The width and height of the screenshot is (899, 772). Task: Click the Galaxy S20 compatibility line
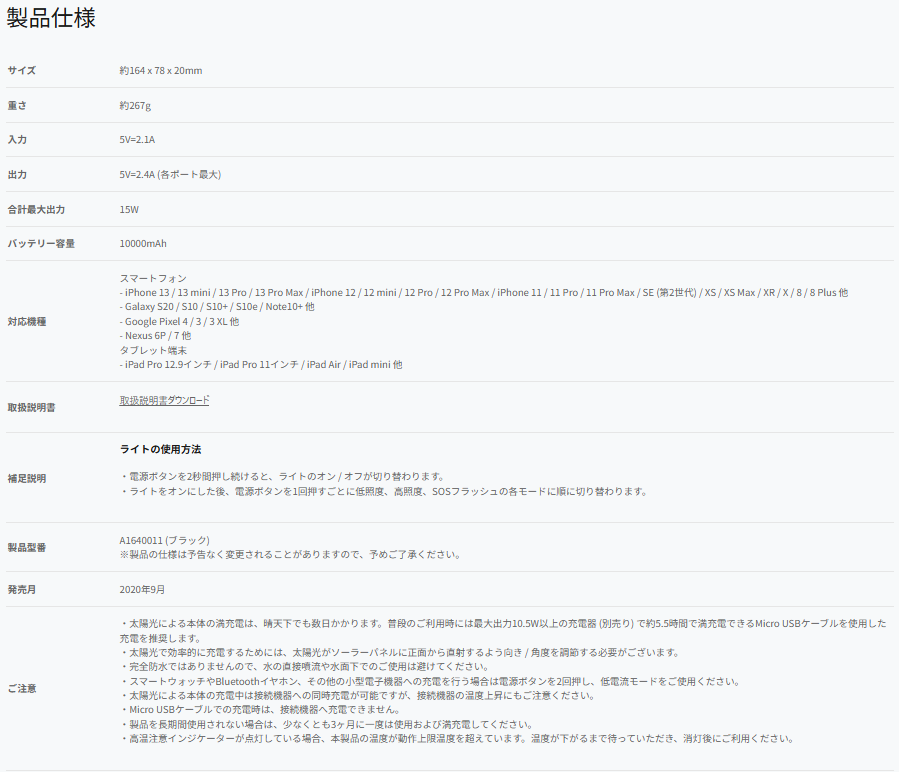217,307
